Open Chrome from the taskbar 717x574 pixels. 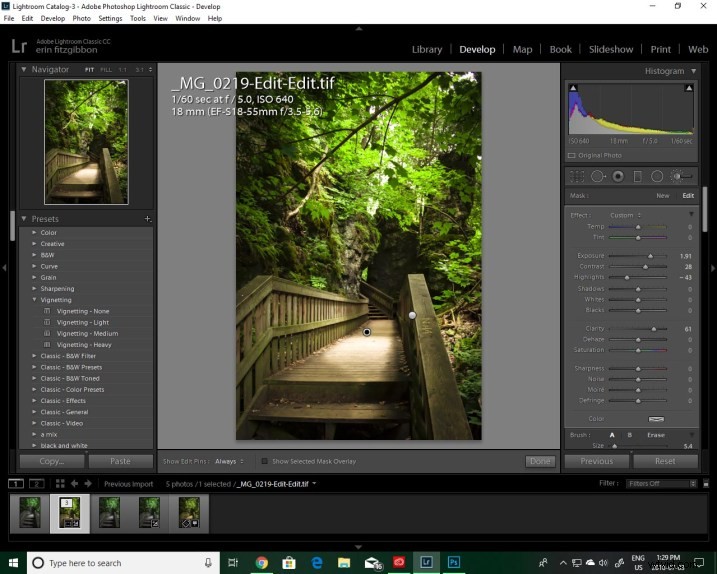click(262, 563)
